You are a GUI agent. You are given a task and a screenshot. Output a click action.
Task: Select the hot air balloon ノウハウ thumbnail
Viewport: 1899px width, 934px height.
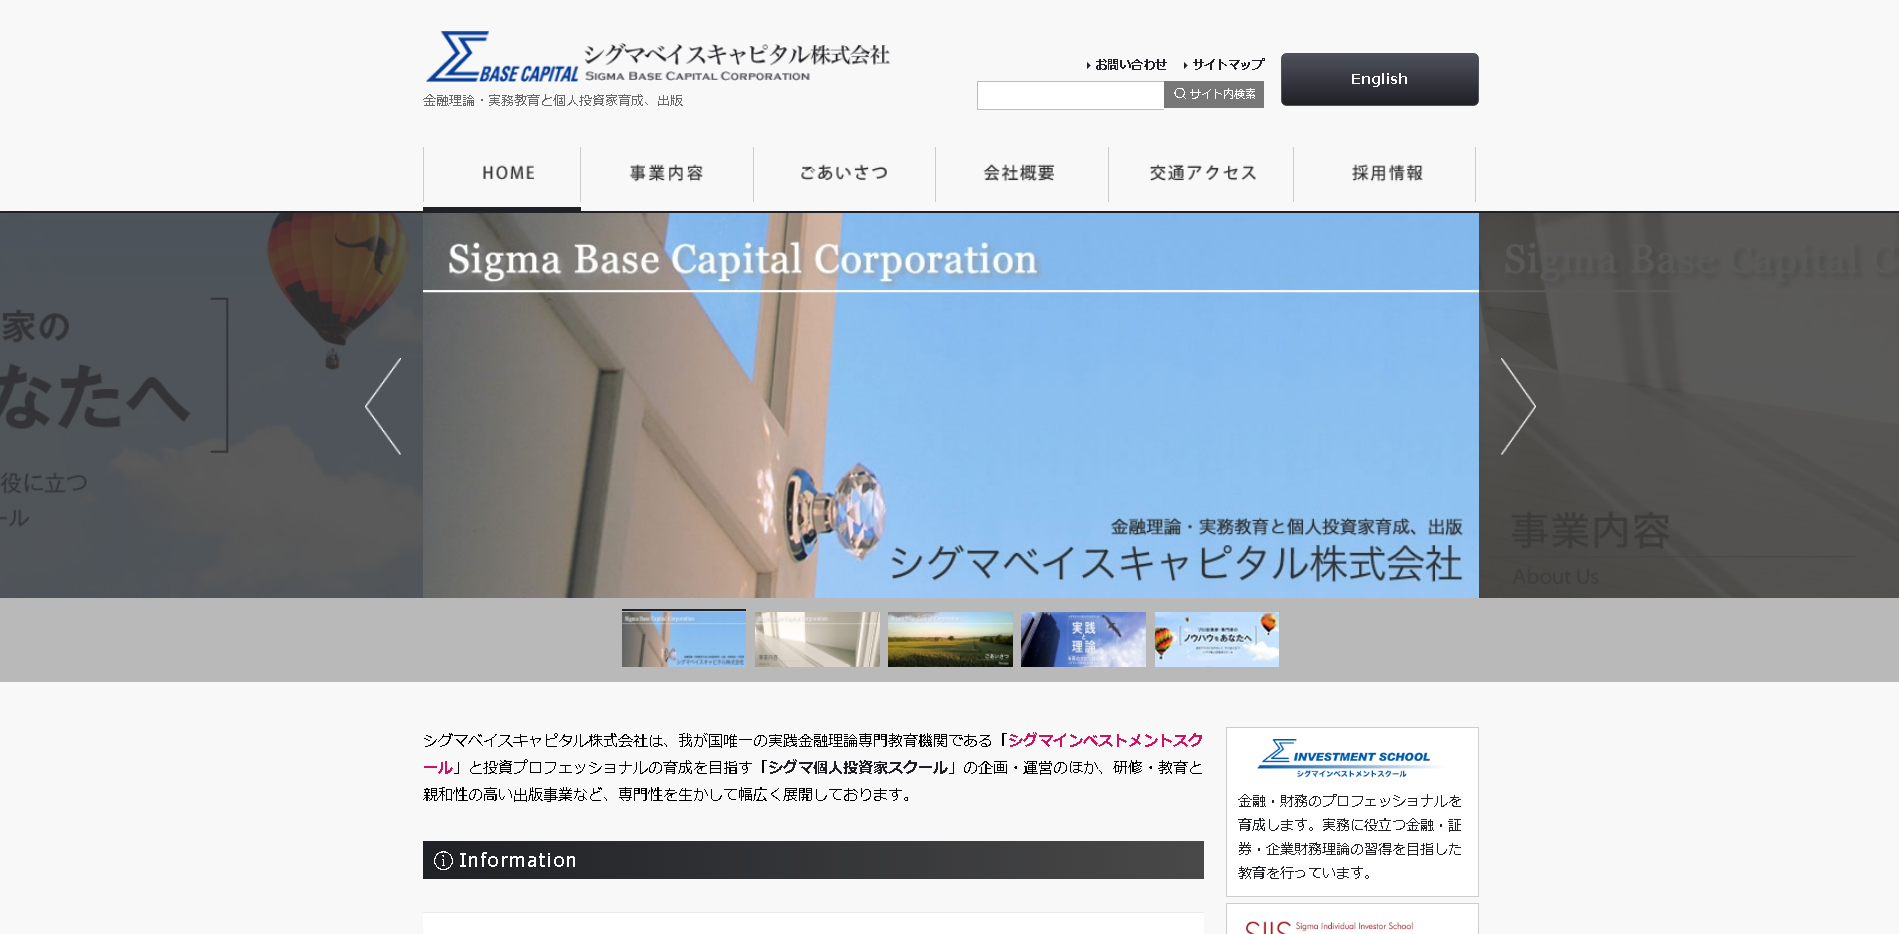[x=1216, y=640]
